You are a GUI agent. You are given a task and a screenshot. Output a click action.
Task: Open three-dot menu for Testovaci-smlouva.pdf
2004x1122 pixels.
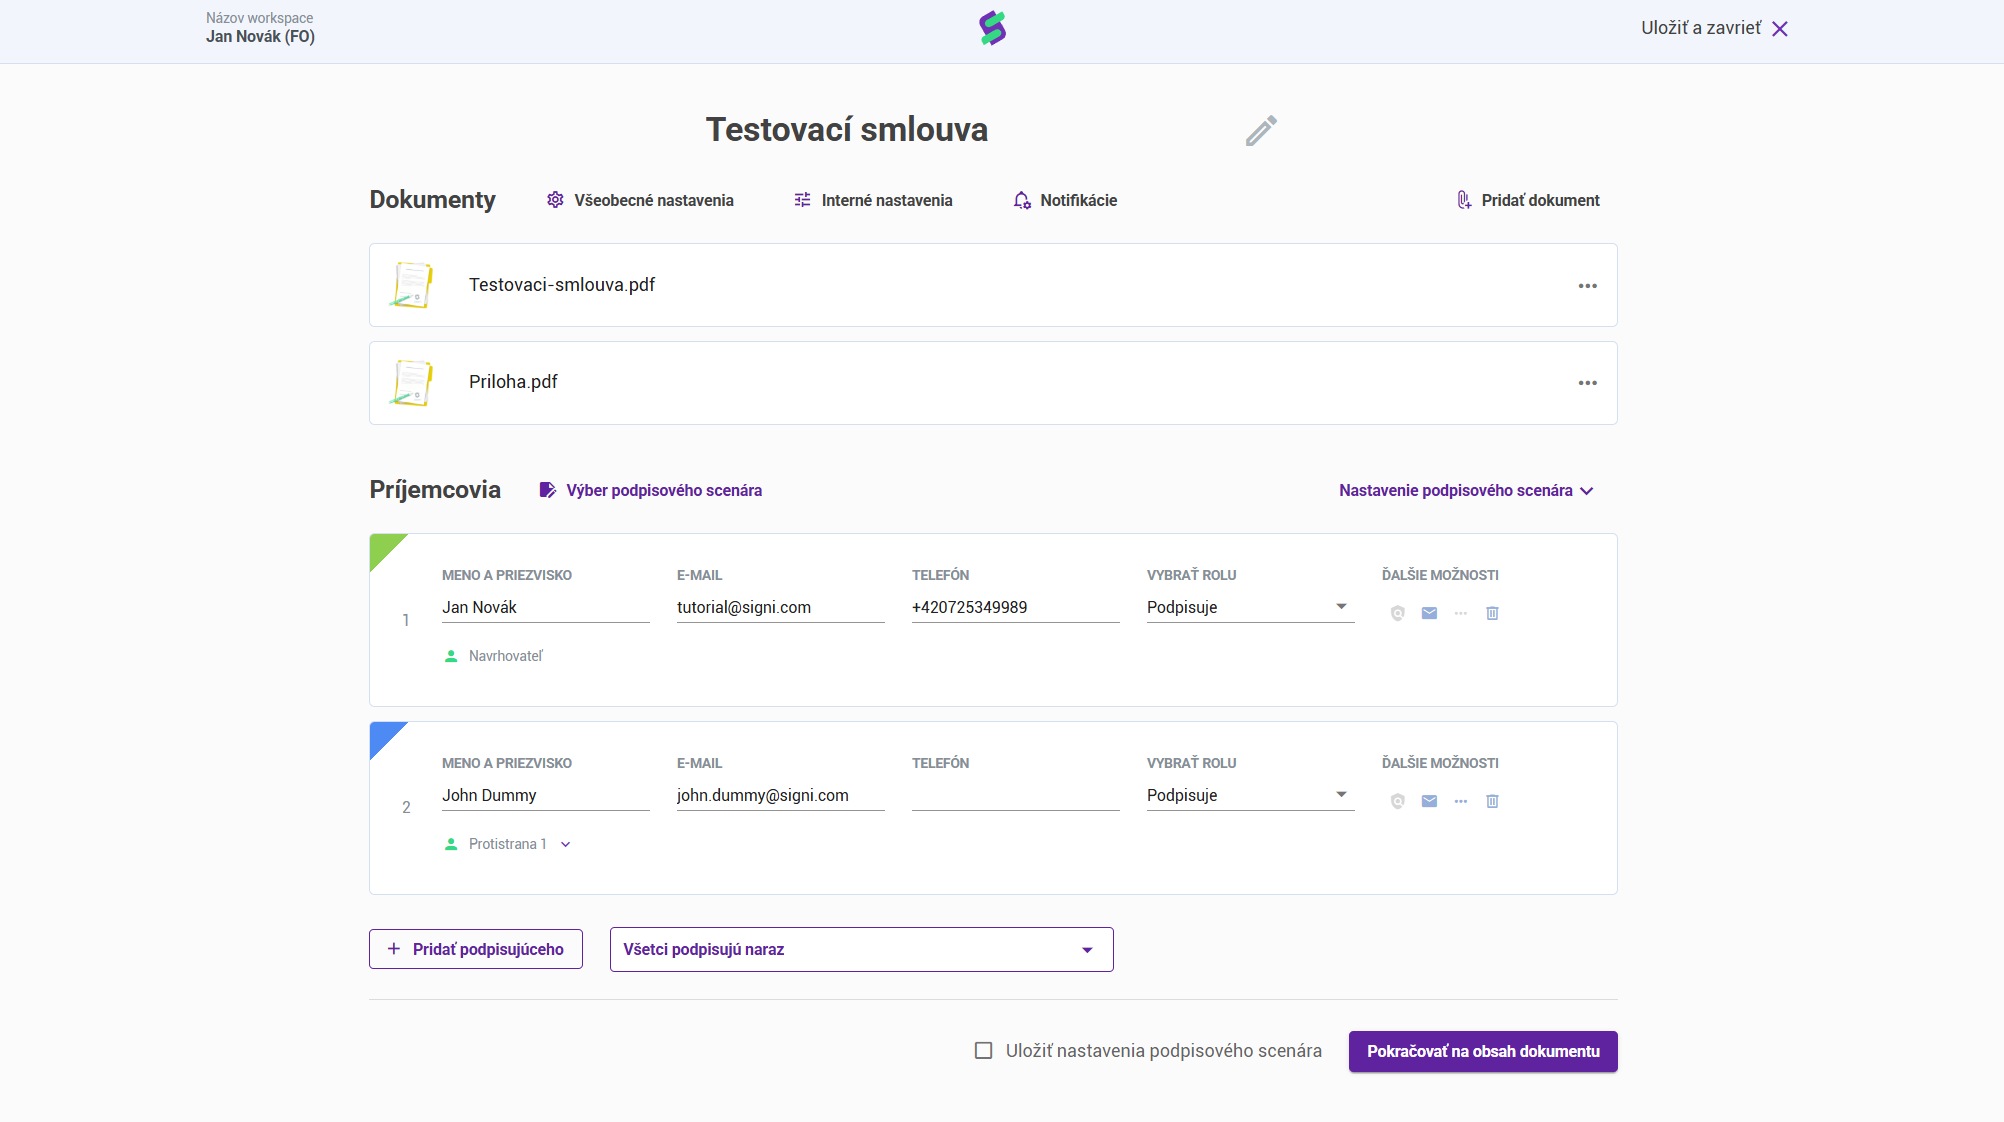pyautogui.click(x=1587, y=286)
